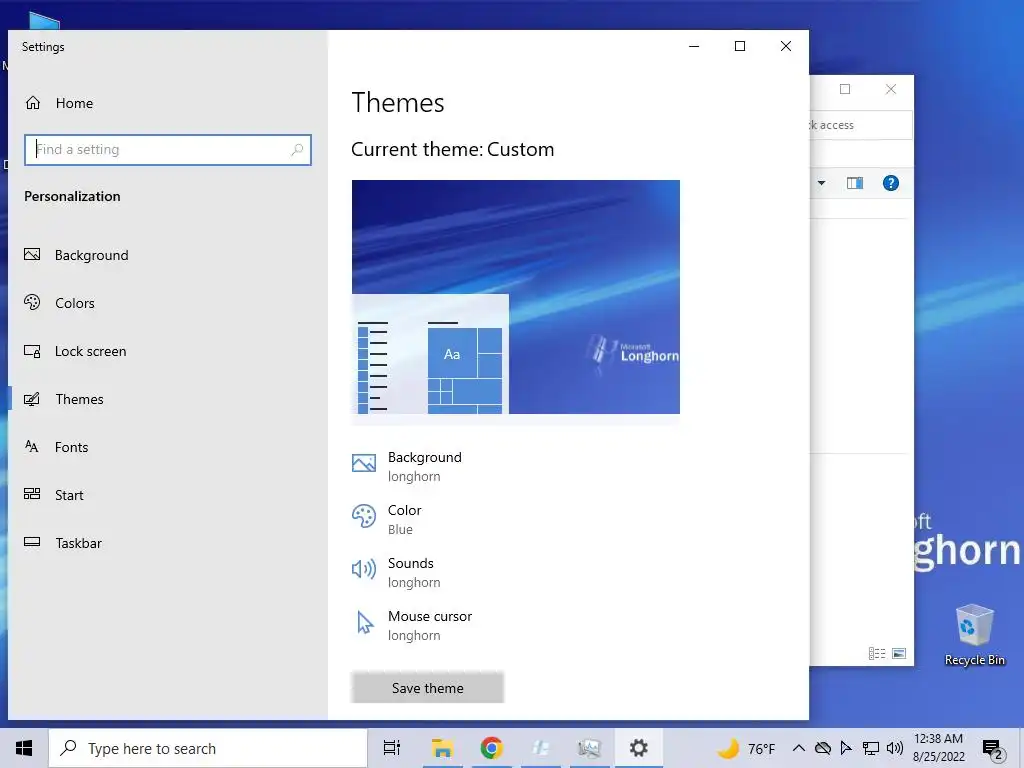Screen dimensions: 1024x768
Task: Click File Explorer search box behind Settings
Action: tap(861, 125)
